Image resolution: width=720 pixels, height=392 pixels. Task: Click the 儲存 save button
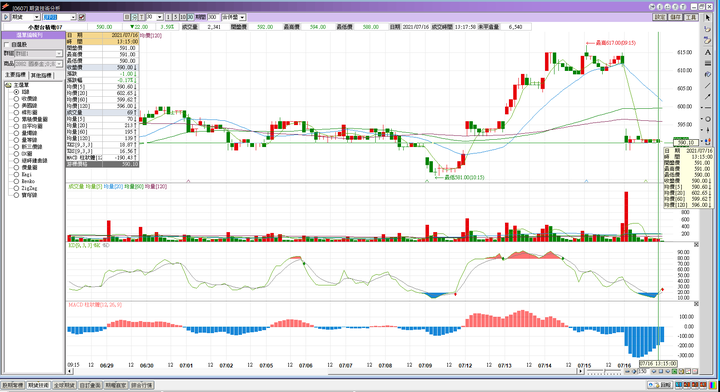[x=675, y=17]
